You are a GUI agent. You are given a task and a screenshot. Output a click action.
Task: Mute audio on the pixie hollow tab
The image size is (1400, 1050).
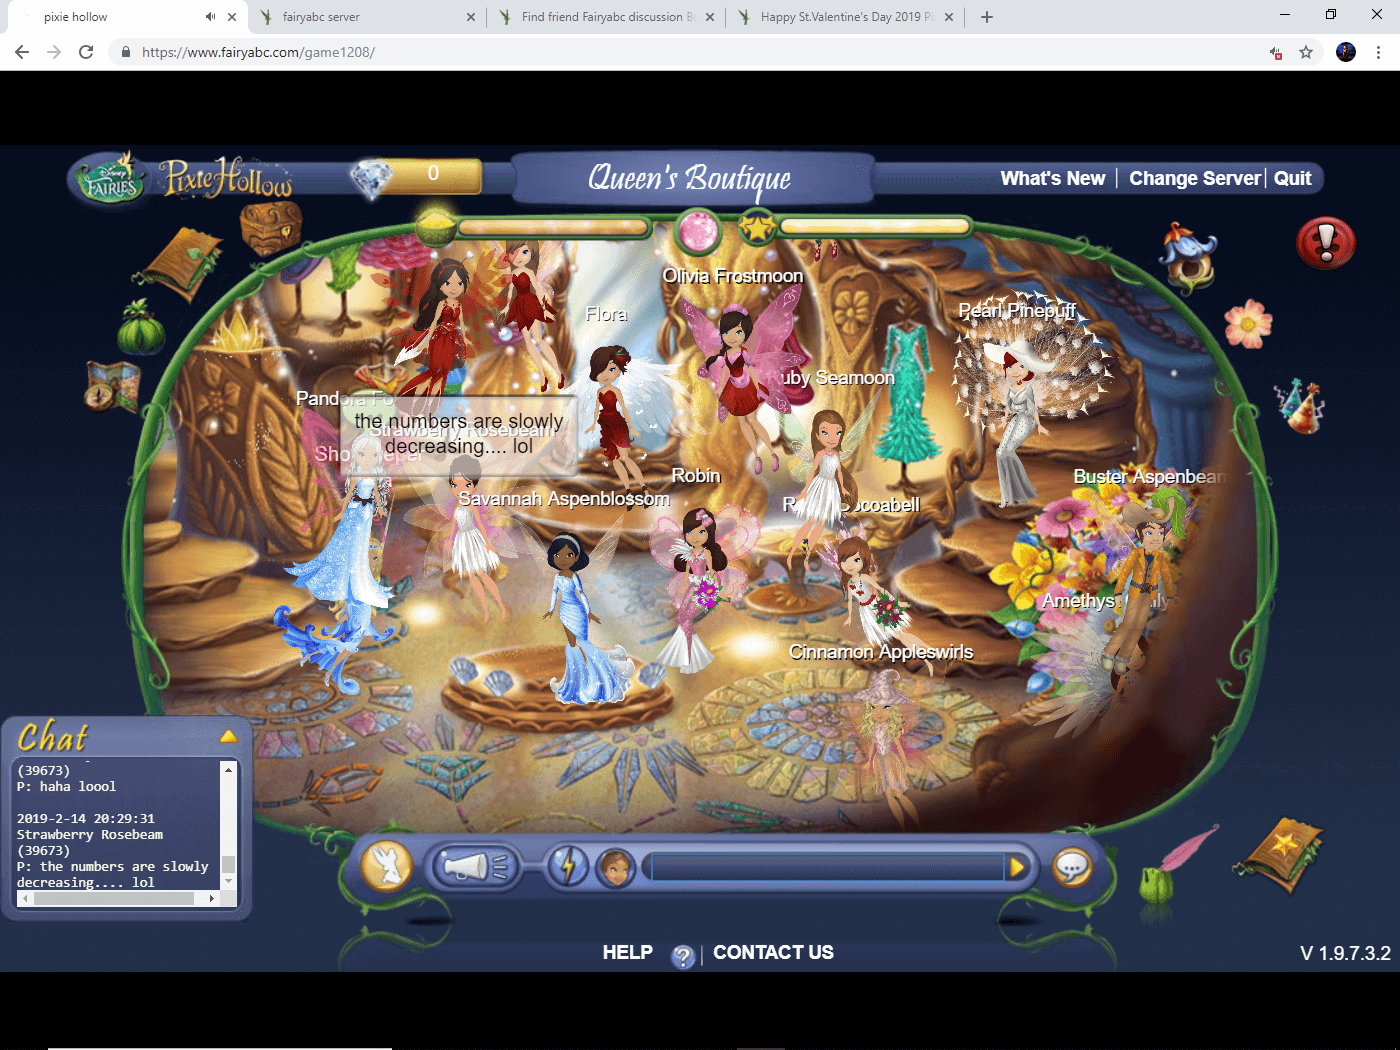coord(210,16)
